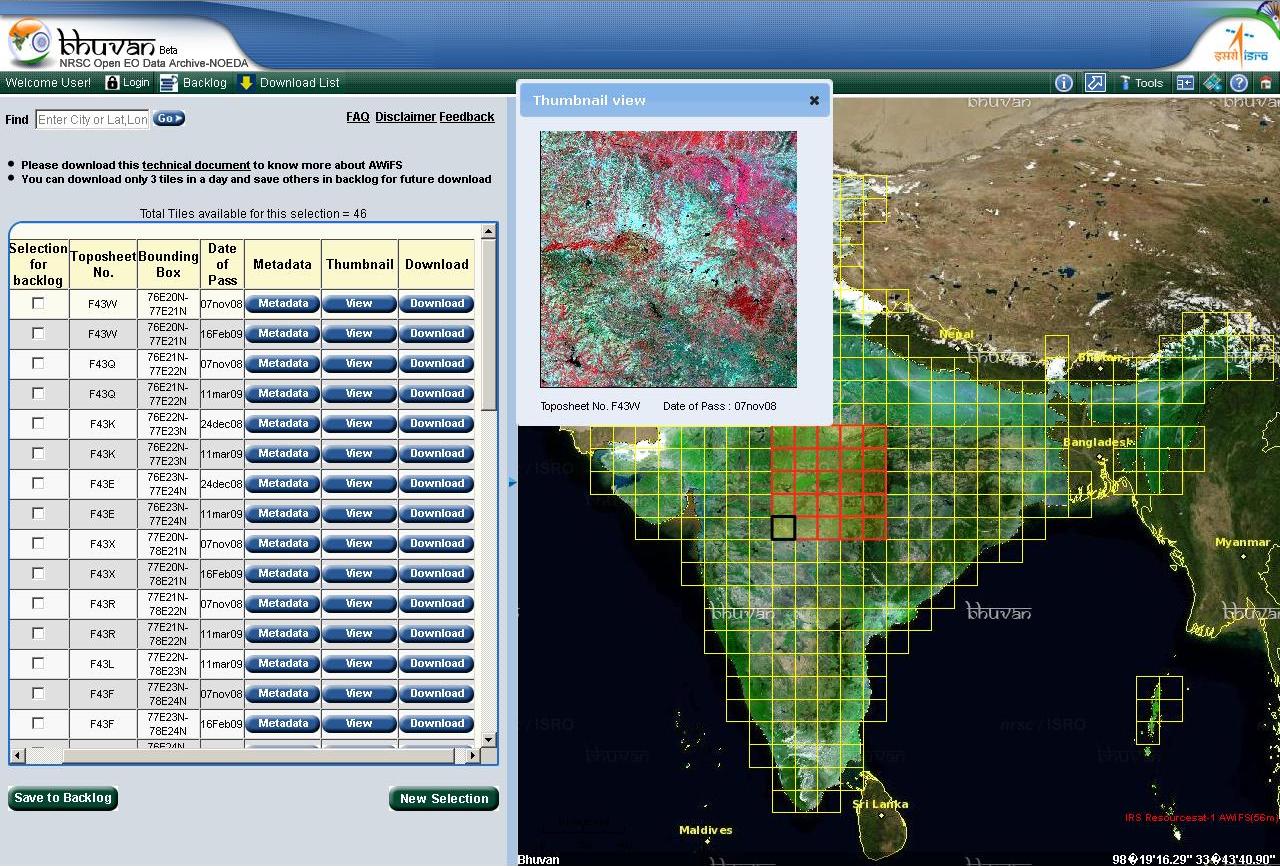Download tile F43X 16Feb09
The image size is (1280, 866).
pos(437,573)
